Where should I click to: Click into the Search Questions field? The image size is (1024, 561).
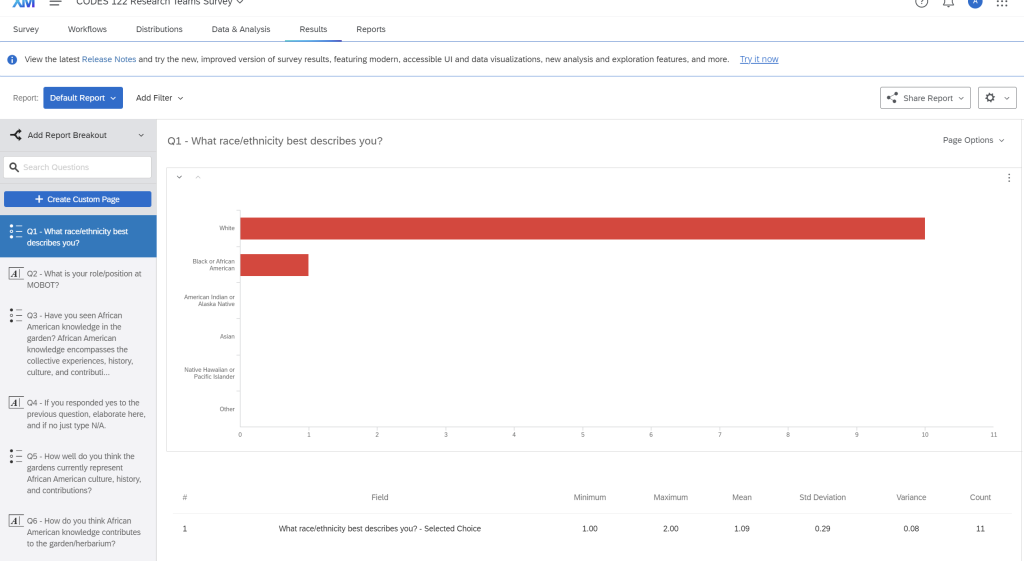tap(78, 167)
